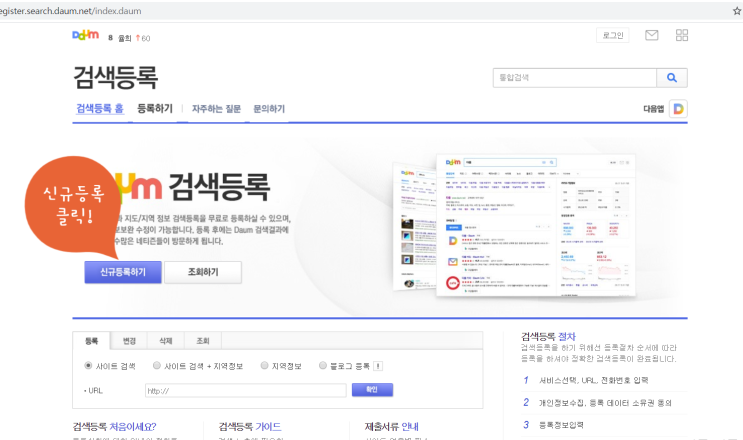Screen dimensions: 743x440
Task: Open the 검색등록 가이드 link
Action: (250, 427)
